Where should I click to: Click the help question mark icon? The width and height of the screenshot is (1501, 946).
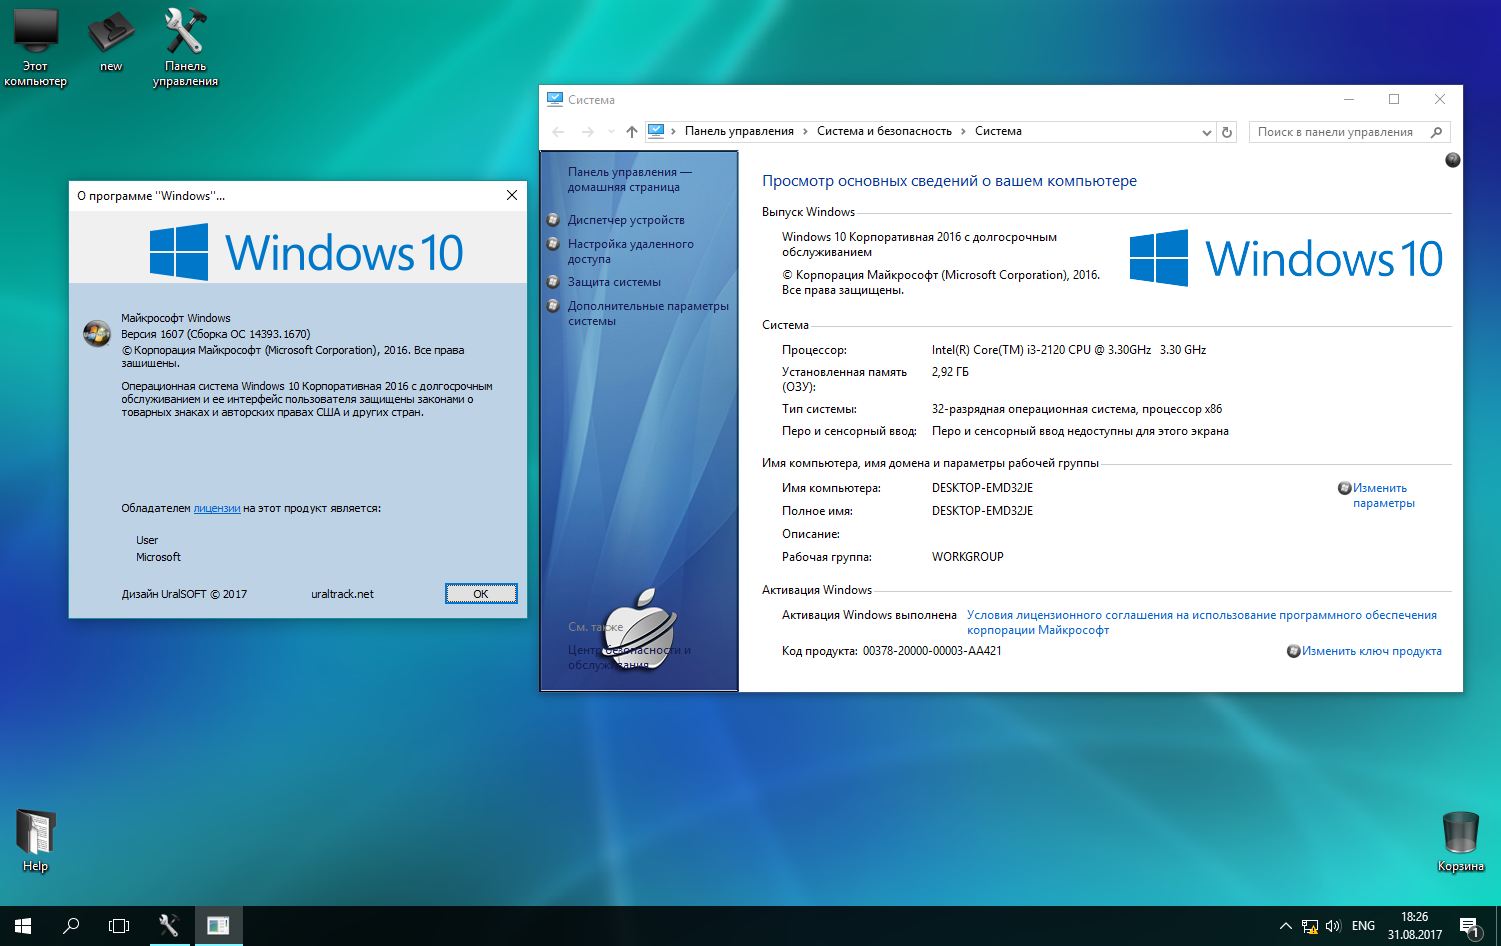click(1453, 160)
